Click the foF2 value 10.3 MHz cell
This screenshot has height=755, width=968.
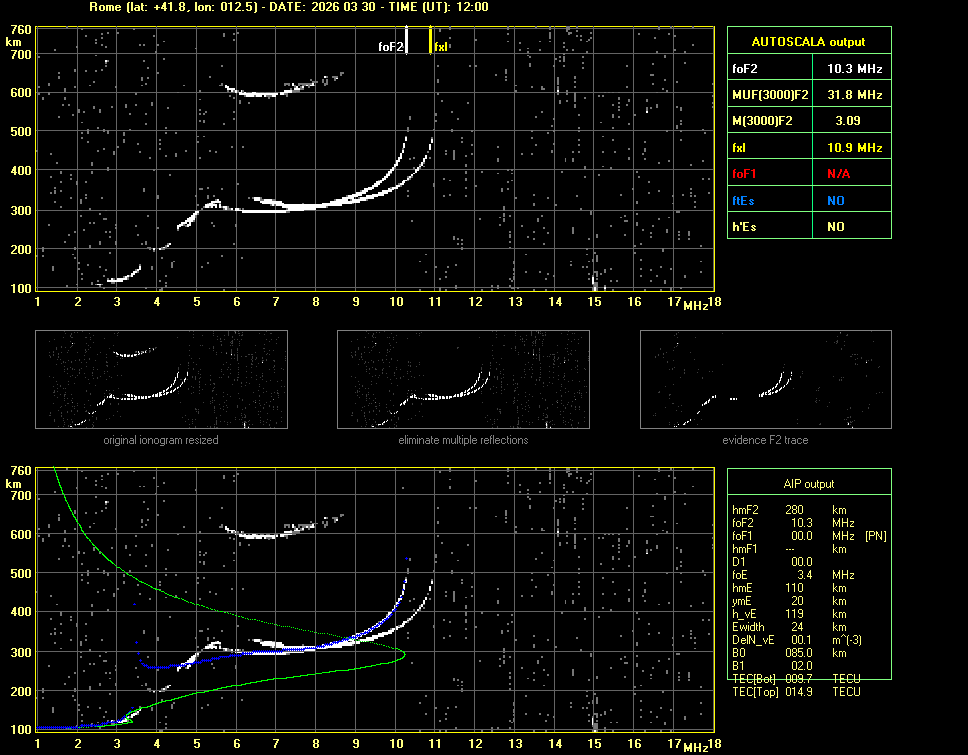click(x=854, y=69)
